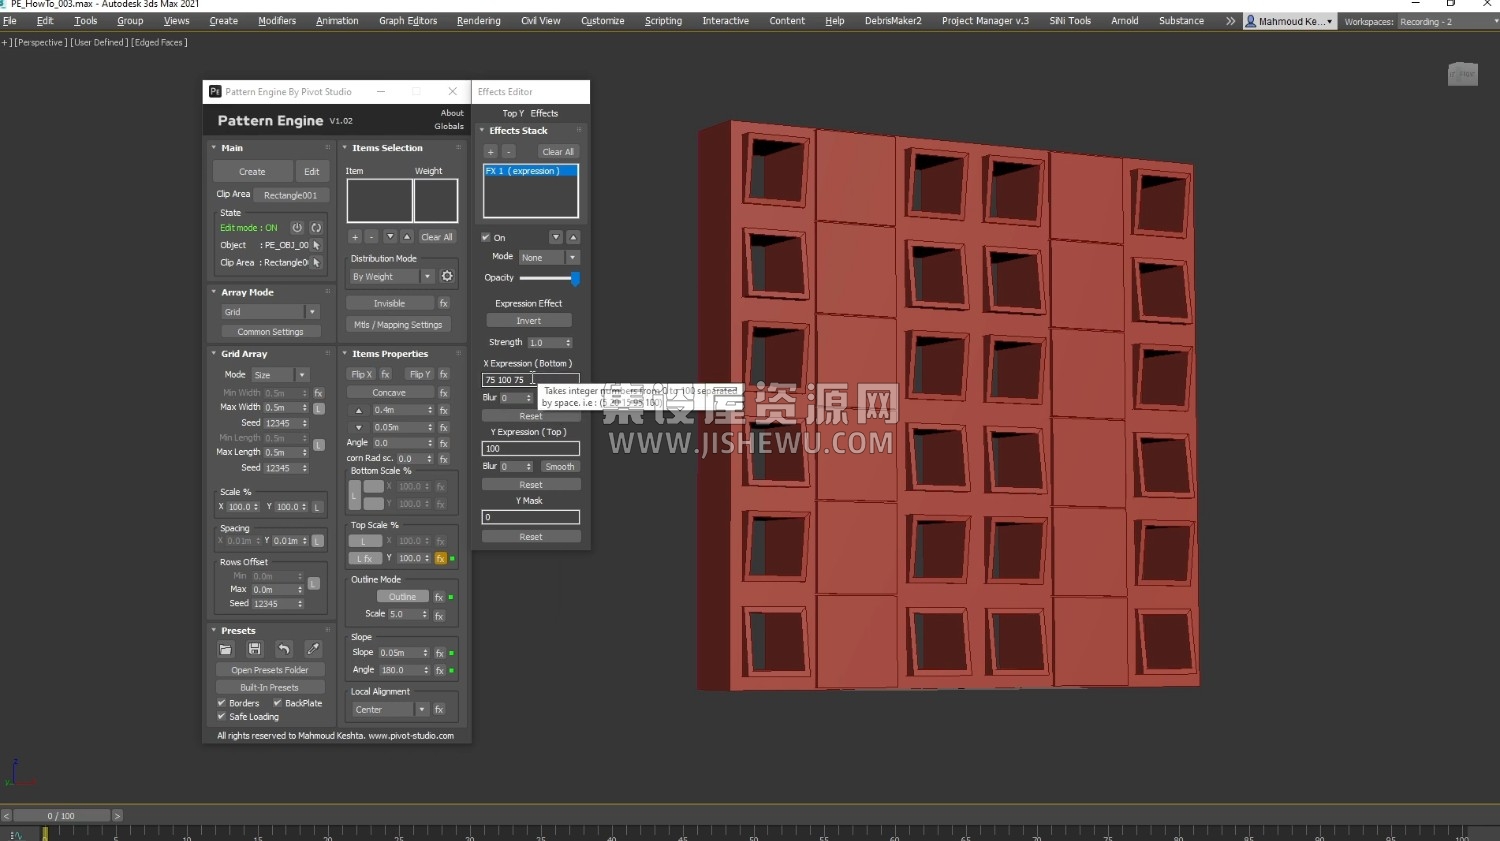1500x841 pixels.
Task: Load a preset with the folder icon
Action: [x=226, y=649]
